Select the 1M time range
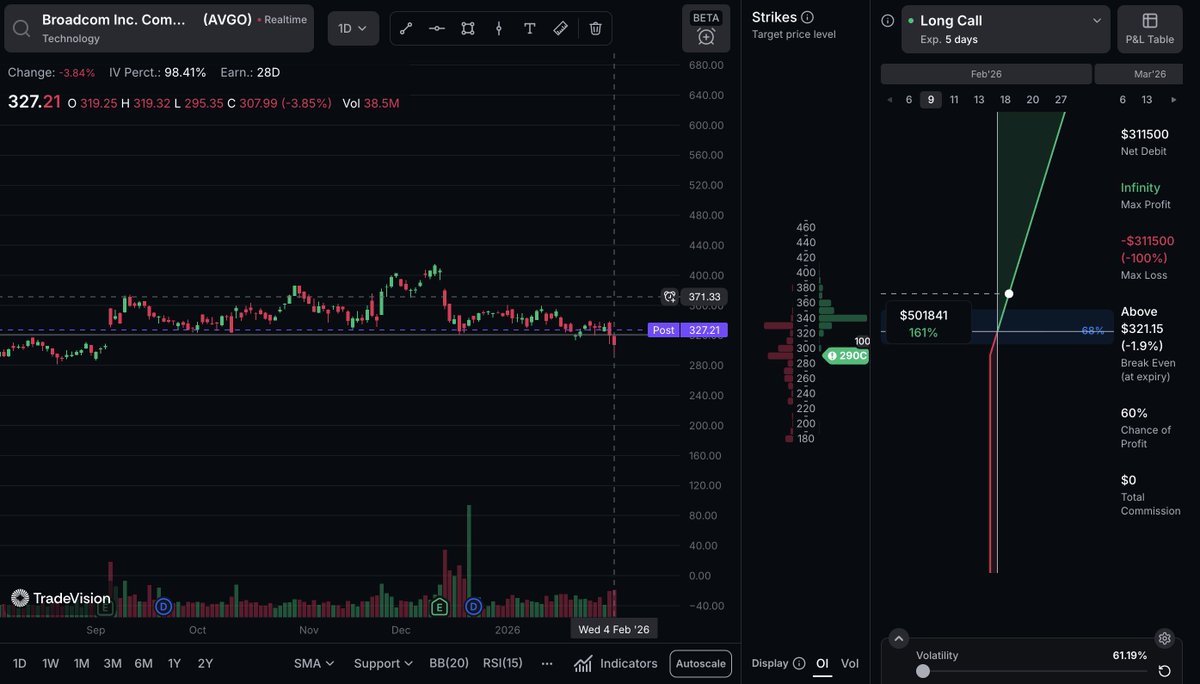 [x=82, y=663]
